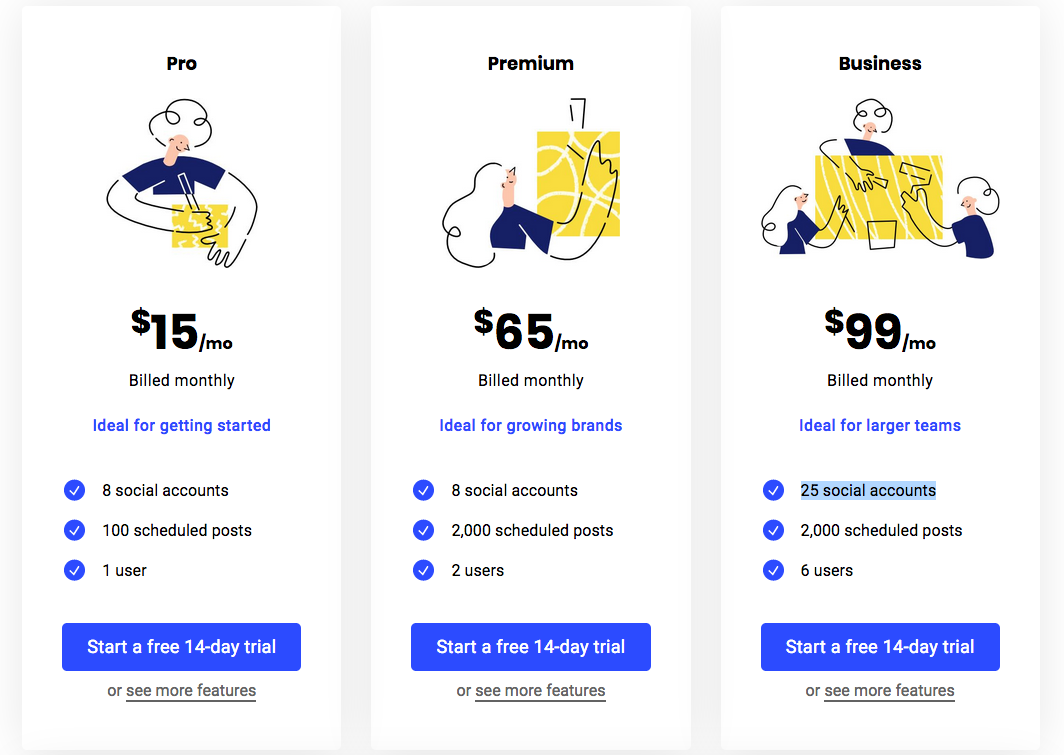Click the Premium plan illustration
Screen dimensions: 1064x755
(x=531, y=182)
